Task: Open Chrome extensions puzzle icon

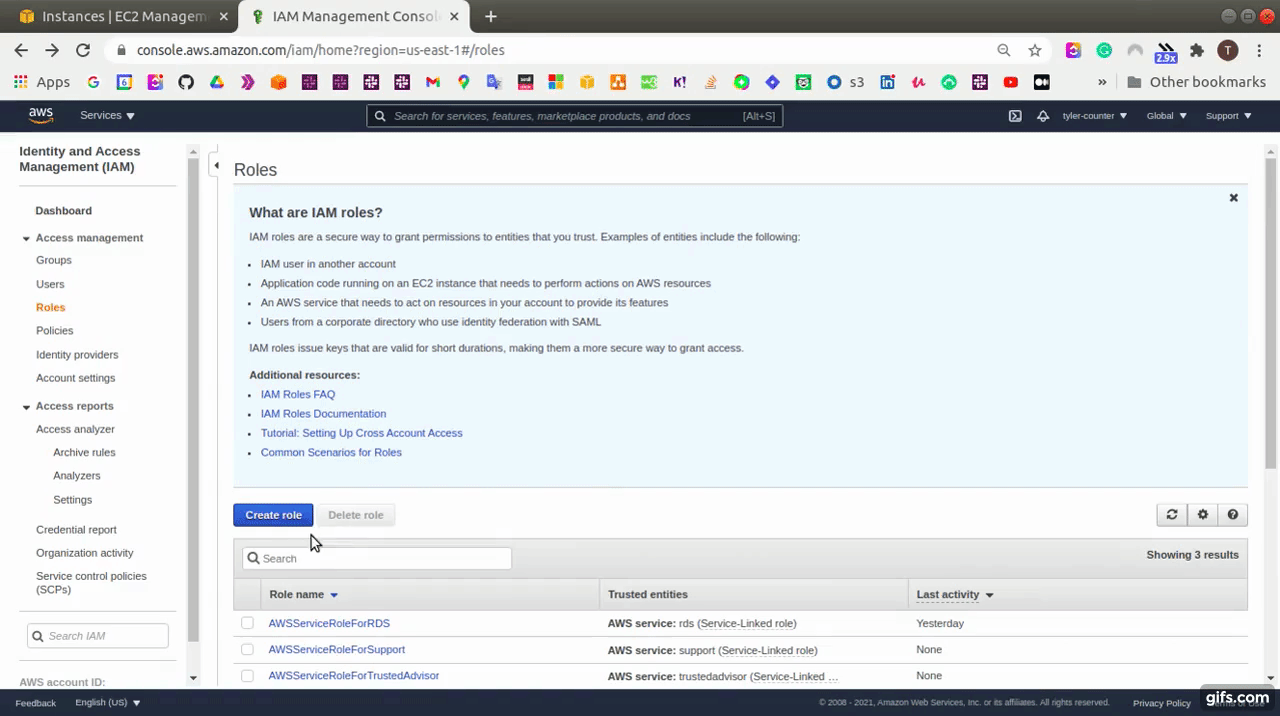Action: (x=1197, y=50)
